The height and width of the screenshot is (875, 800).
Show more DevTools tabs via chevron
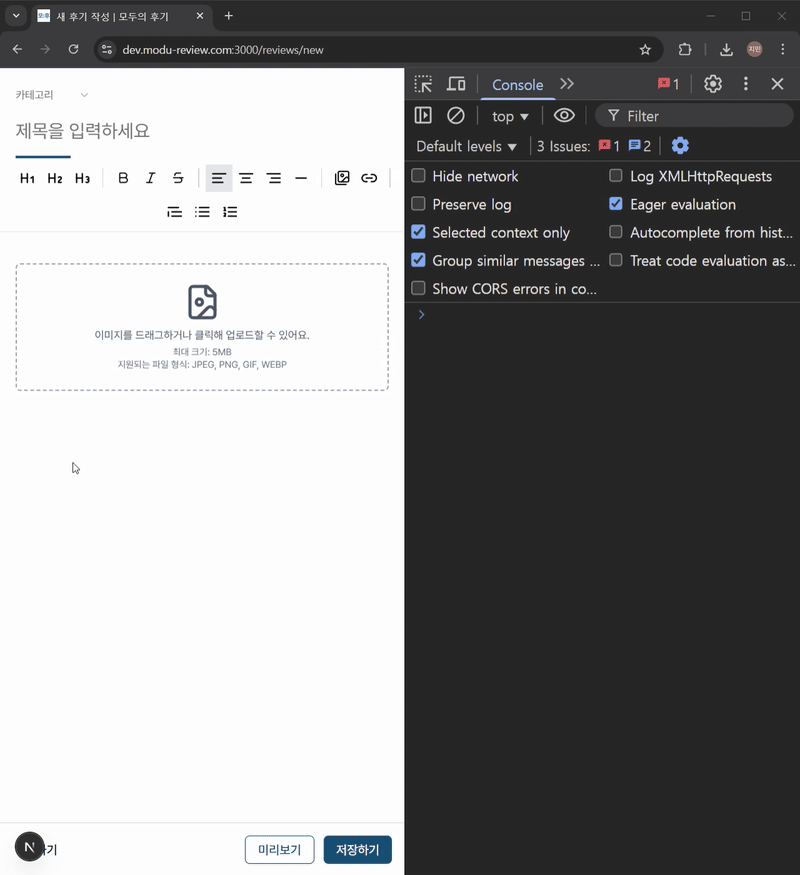(567, 85)
